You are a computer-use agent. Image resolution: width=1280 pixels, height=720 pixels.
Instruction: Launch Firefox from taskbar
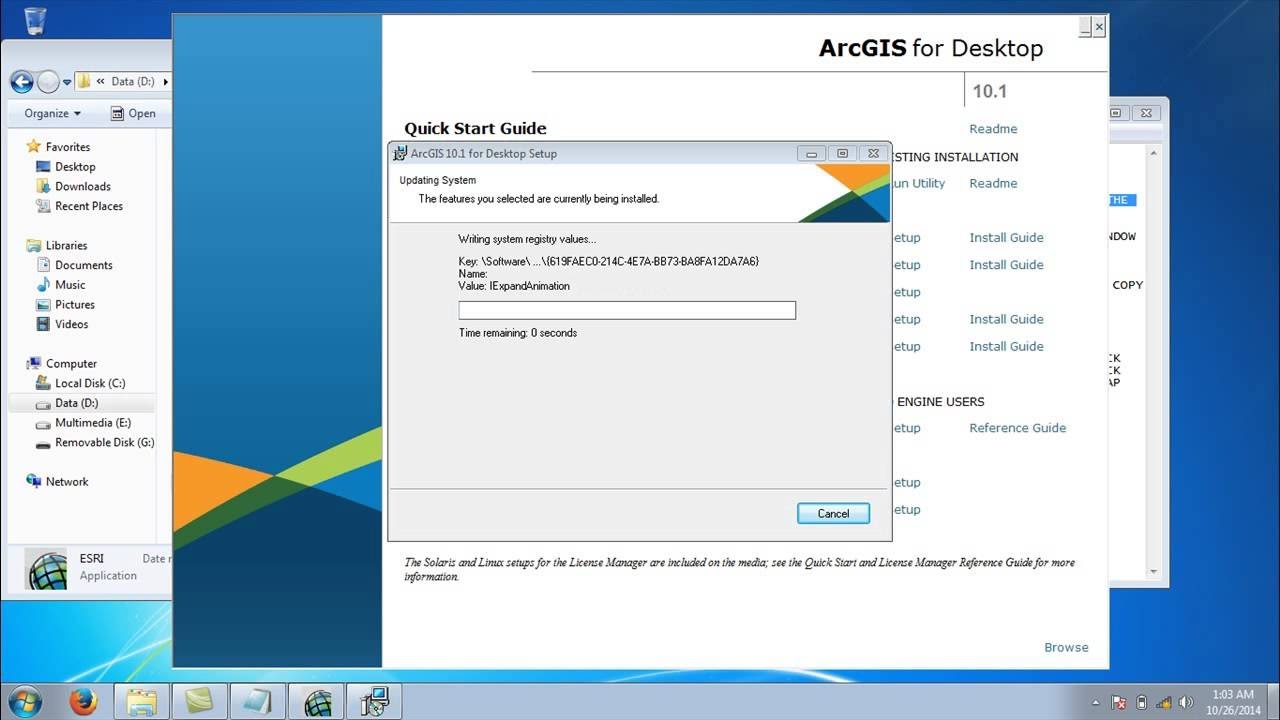click(x=84, y=701)
